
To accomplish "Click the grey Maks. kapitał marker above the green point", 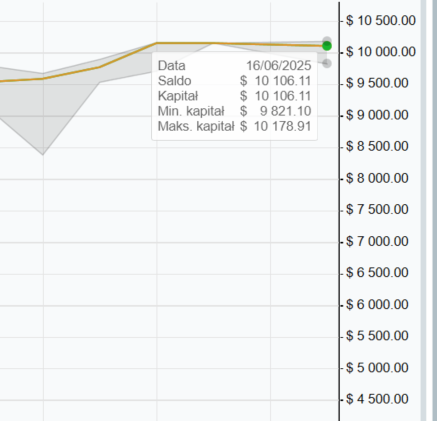I will [x=327, y=40].
